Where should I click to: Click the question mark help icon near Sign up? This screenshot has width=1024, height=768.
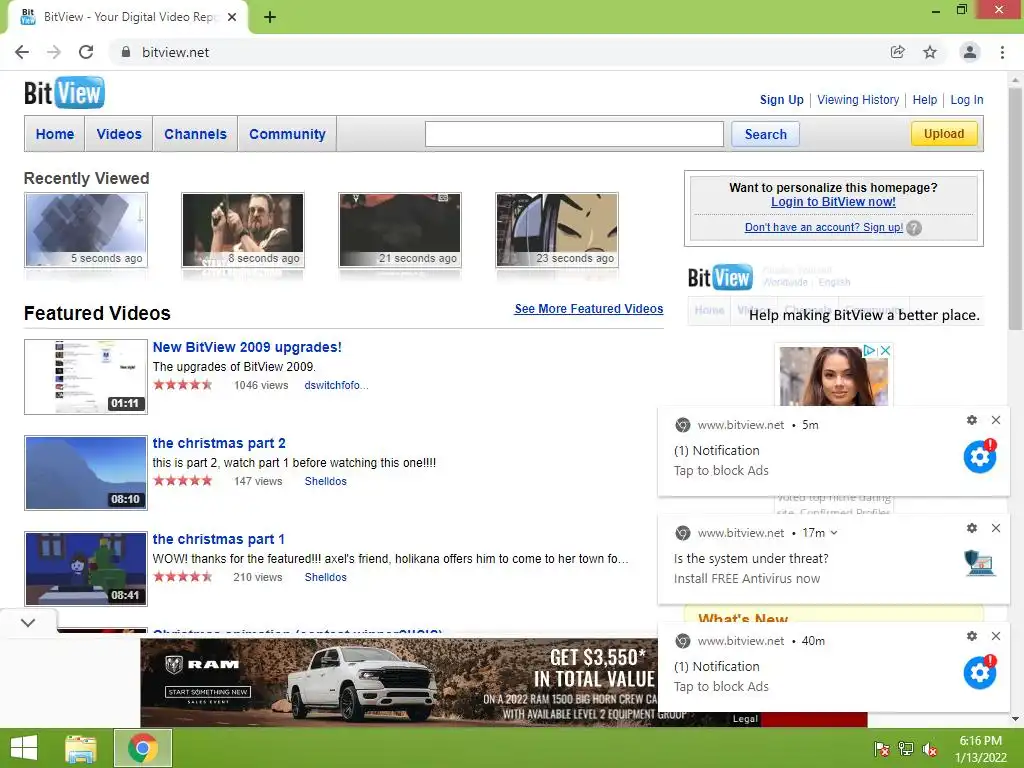(x=914, y=228)
